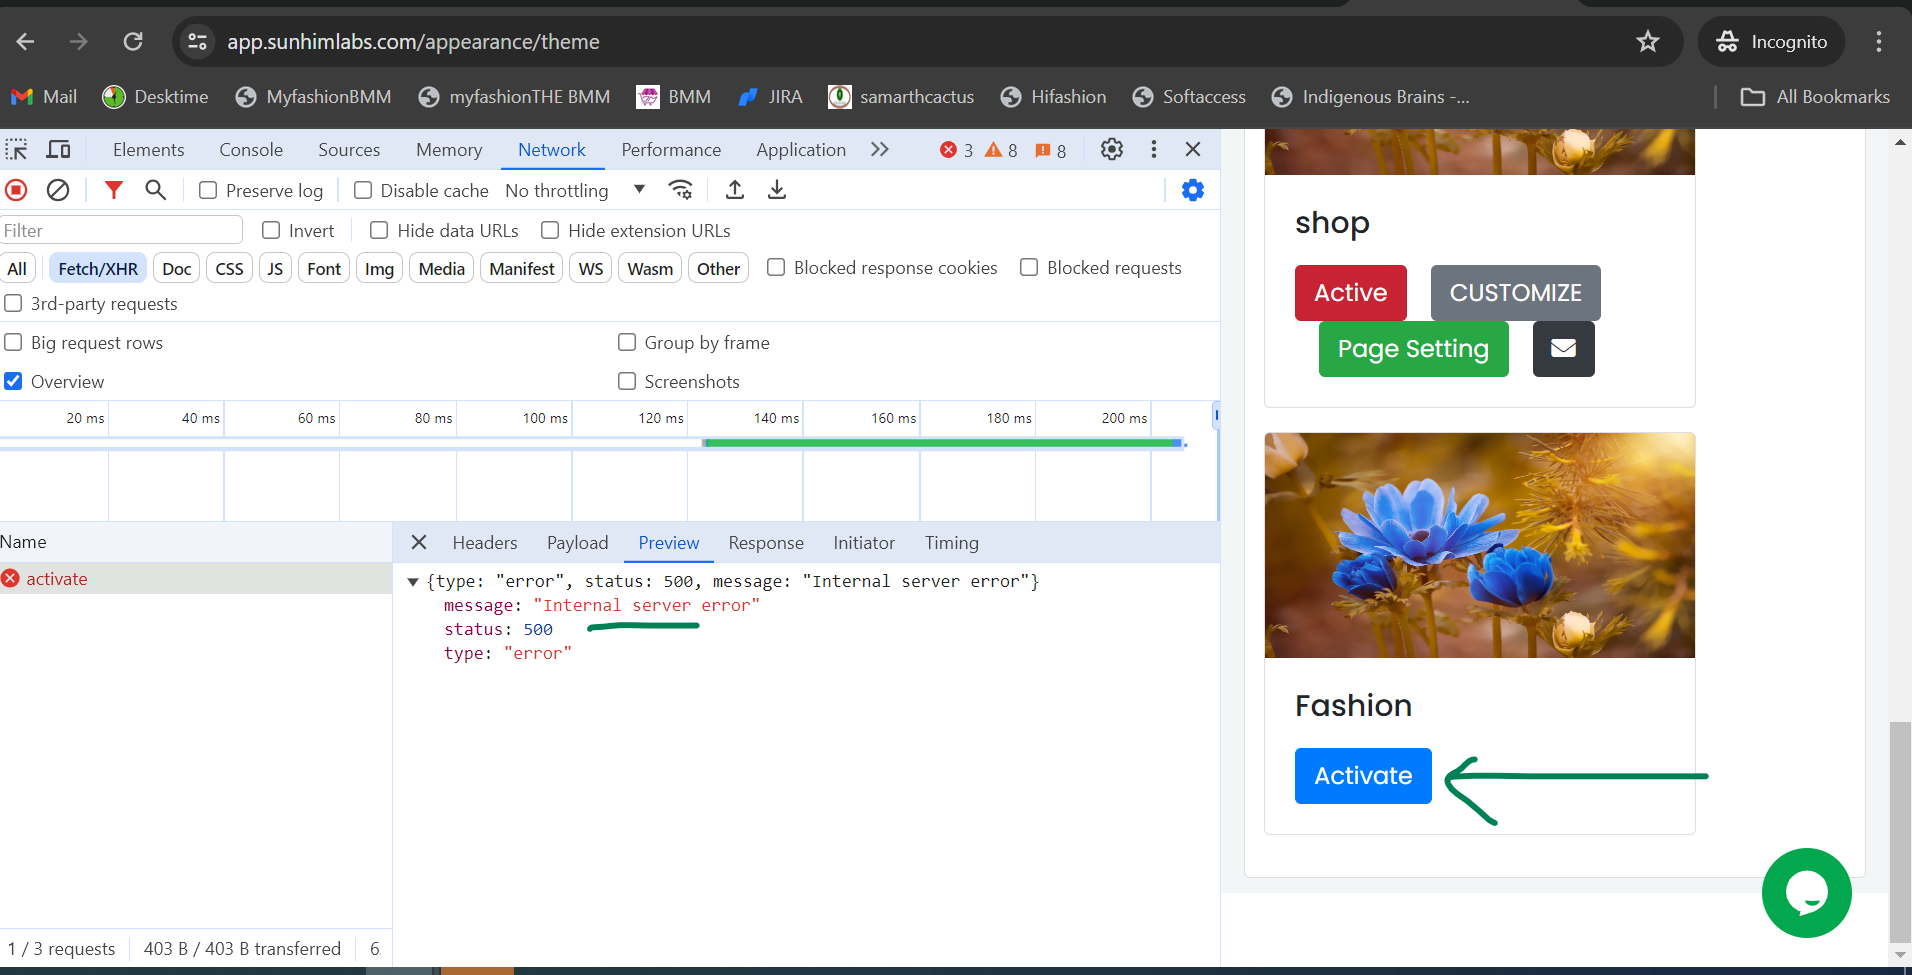
Task: Filter requests by CSS type
Action: click(x=229, y=268)
